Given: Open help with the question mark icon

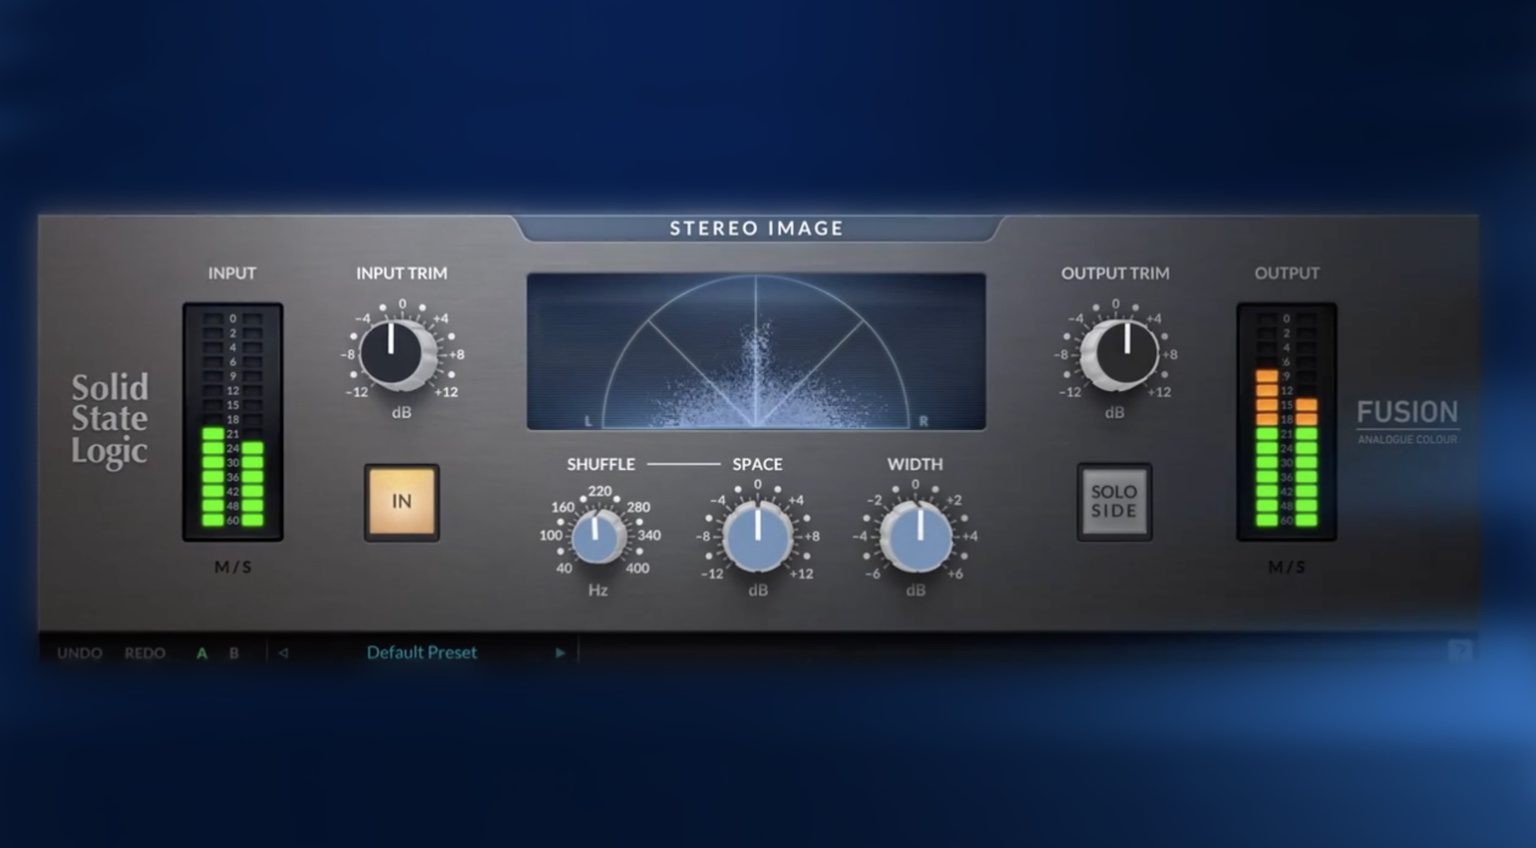Looking at the screenshot, I should click(x=1460, y=652).
